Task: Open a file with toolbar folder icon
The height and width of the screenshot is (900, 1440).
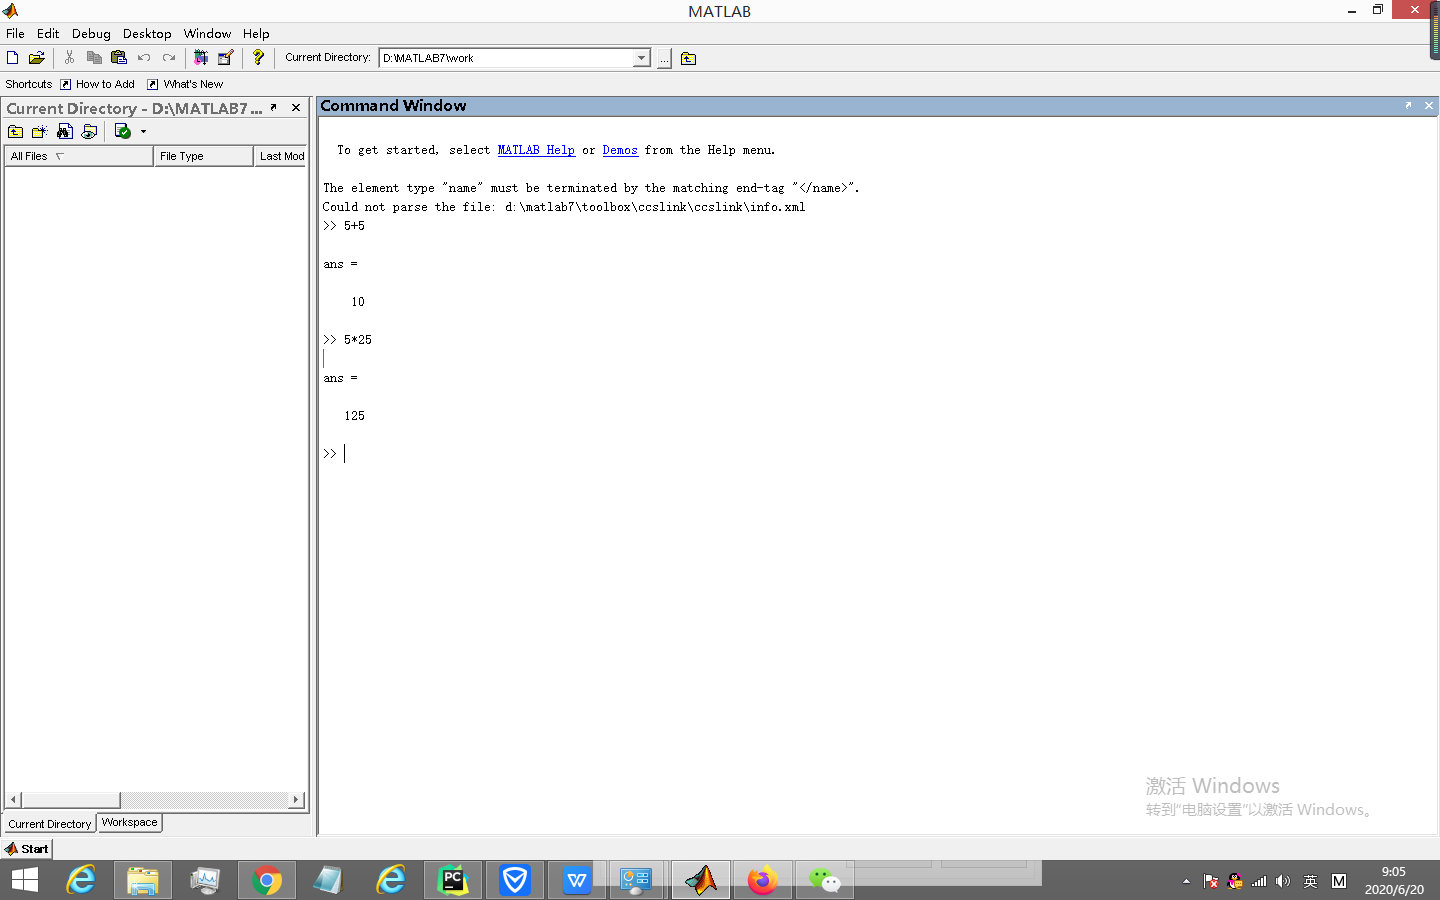Action: (x=37, y=58)
